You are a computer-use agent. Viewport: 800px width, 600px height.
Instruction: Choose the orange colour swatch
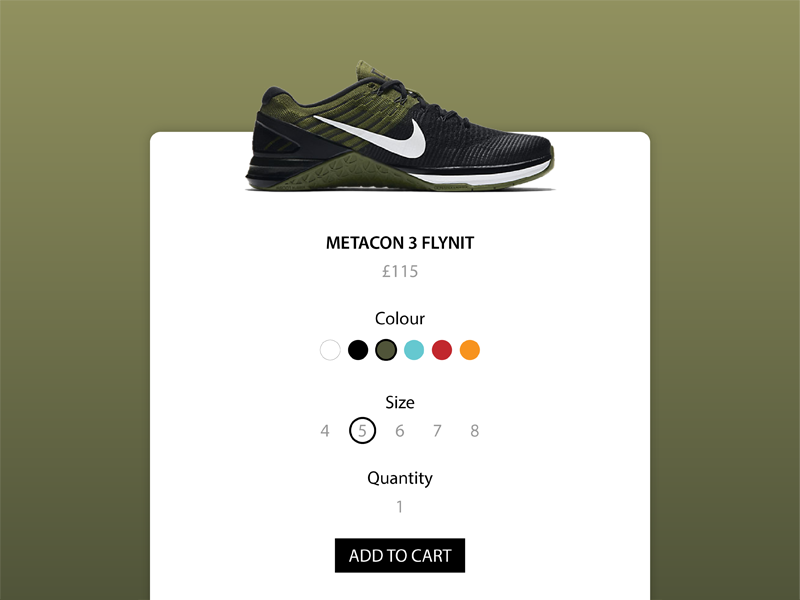[470, 350]
